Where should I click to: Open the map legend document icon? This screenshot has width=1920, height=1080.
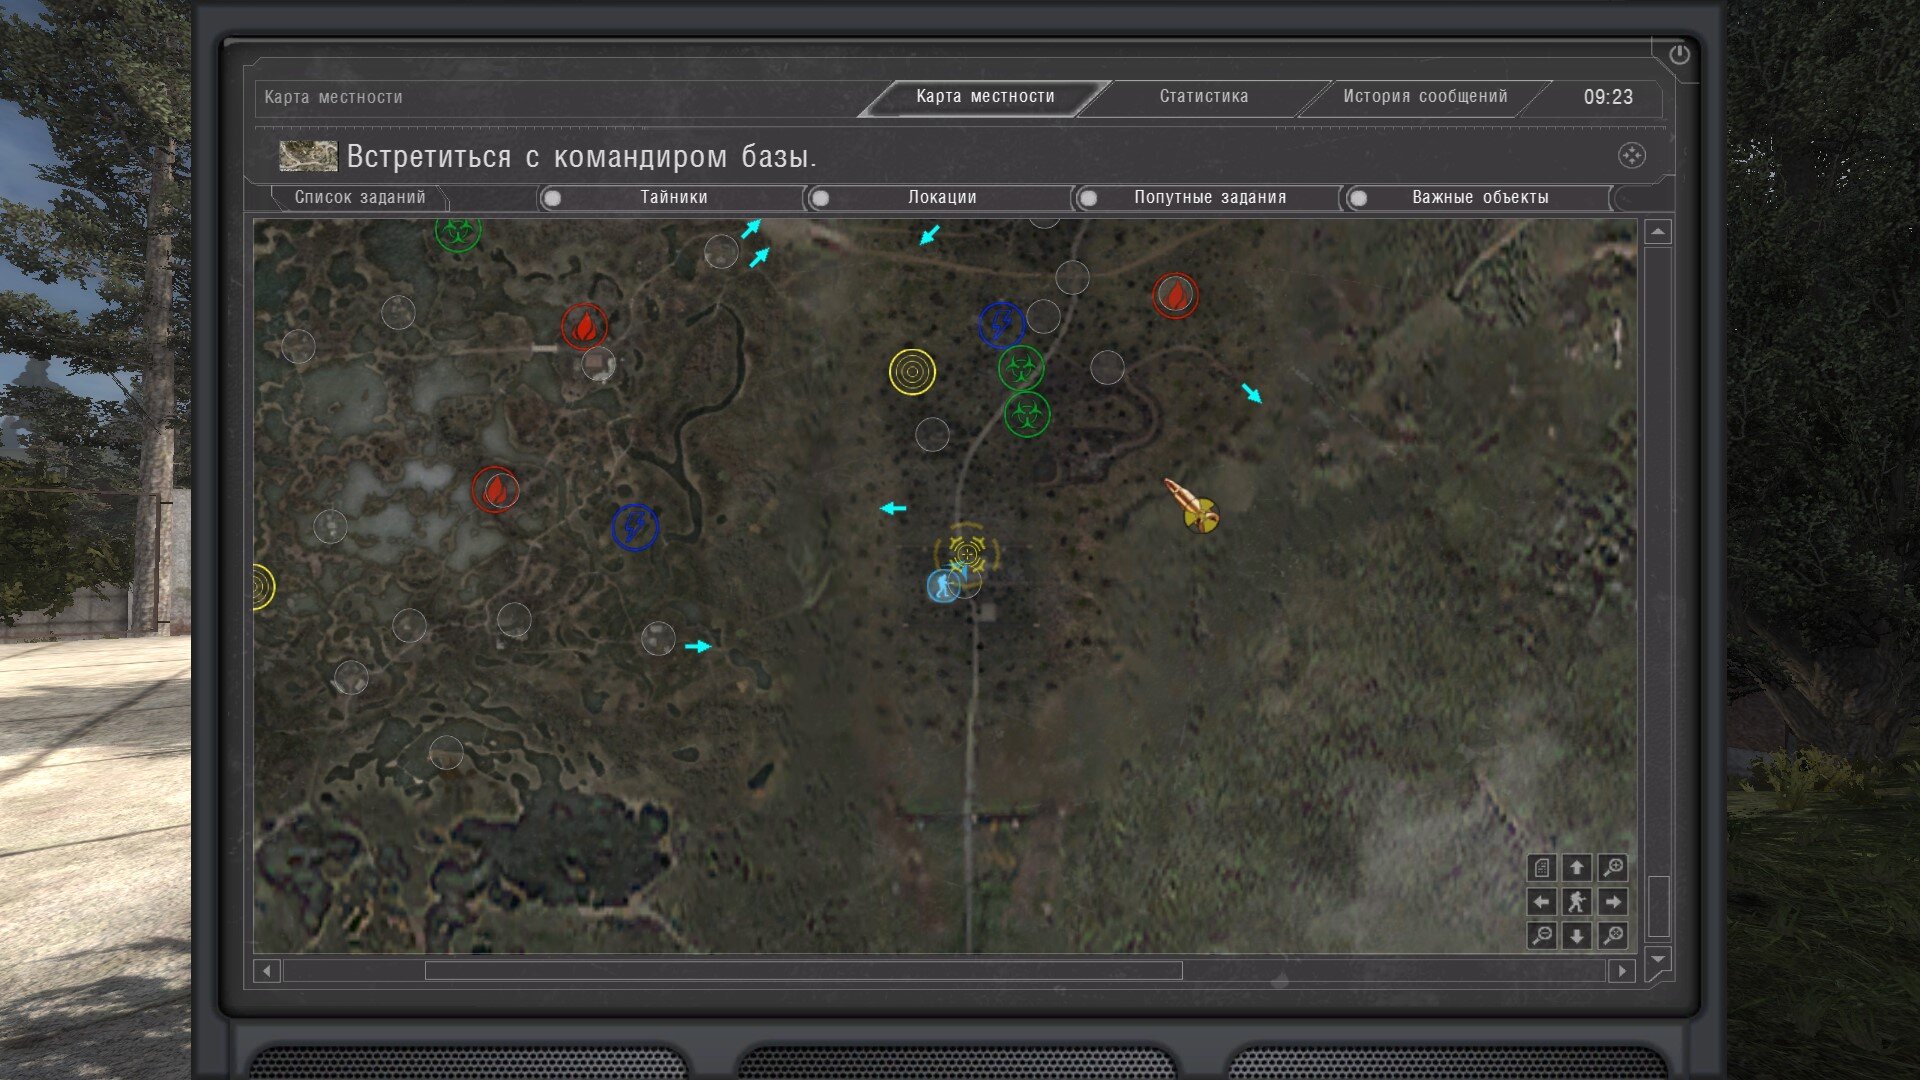coord(1542,868)
